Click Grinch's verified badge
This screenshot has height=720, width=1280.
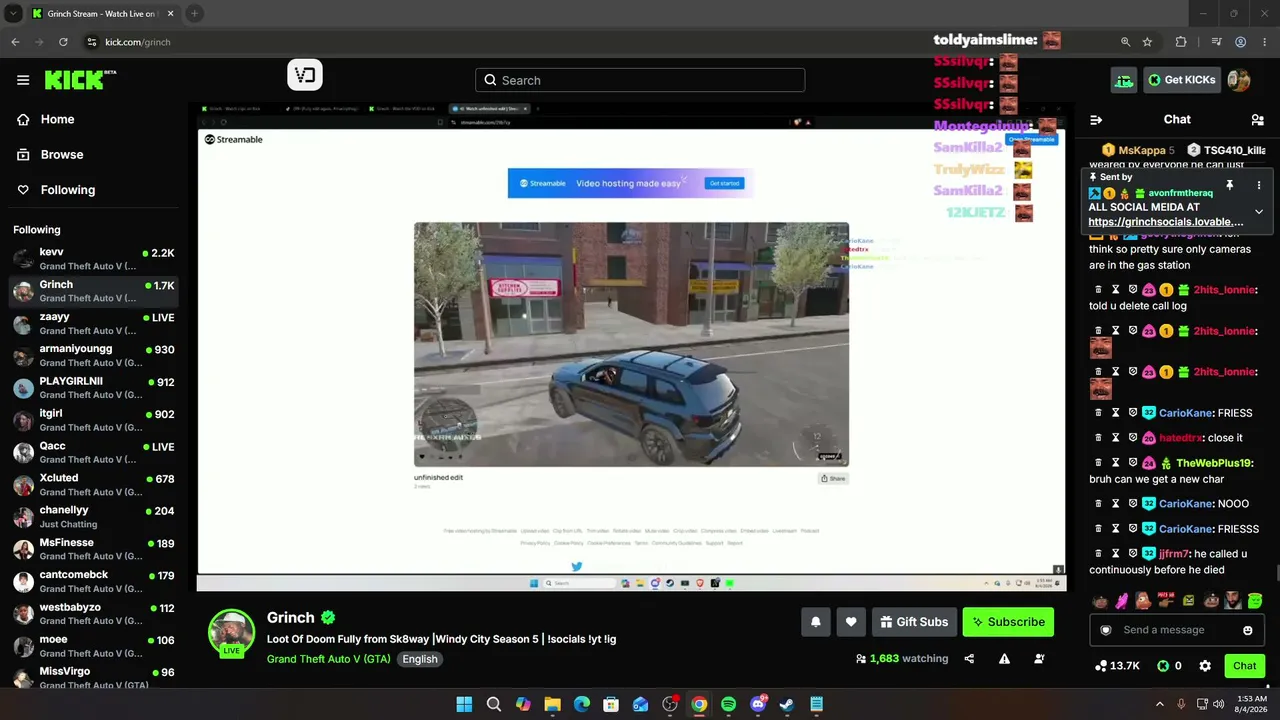tap(328, 618)
